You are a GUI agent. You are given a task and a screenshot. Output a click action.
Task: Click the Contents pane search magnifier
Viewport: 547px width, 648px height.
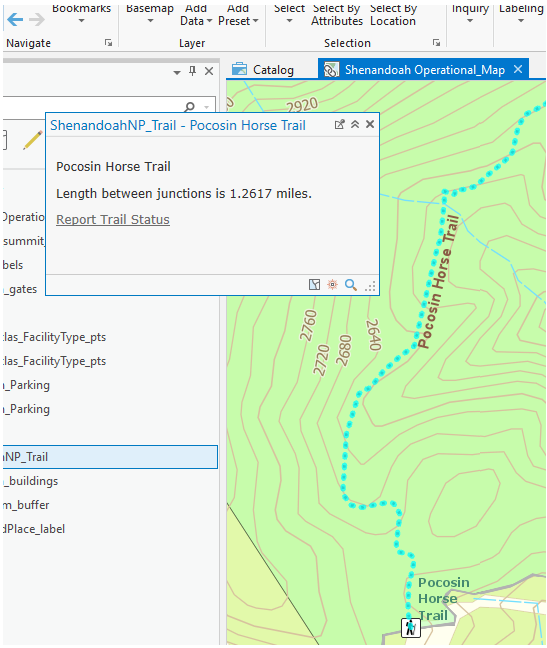point(190,107)
